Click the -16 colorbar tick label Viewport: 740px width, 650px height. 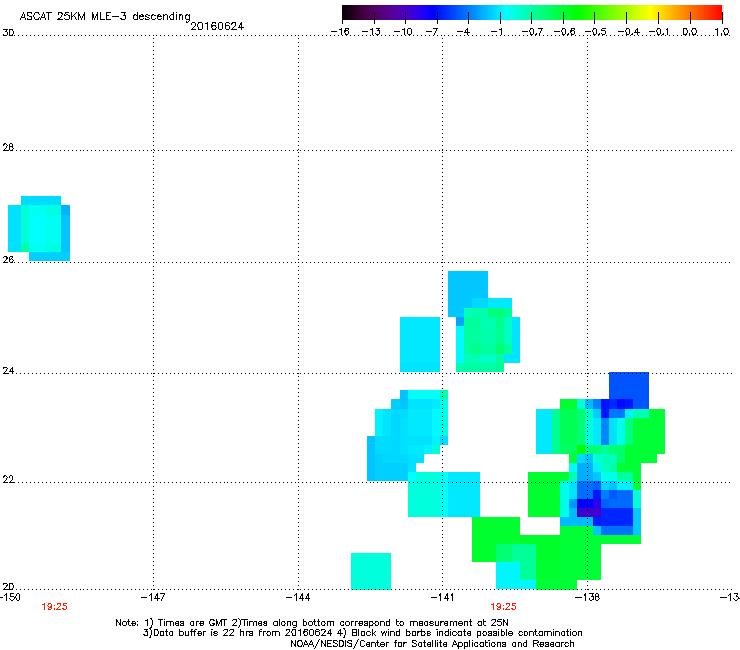tap(340, 32)
